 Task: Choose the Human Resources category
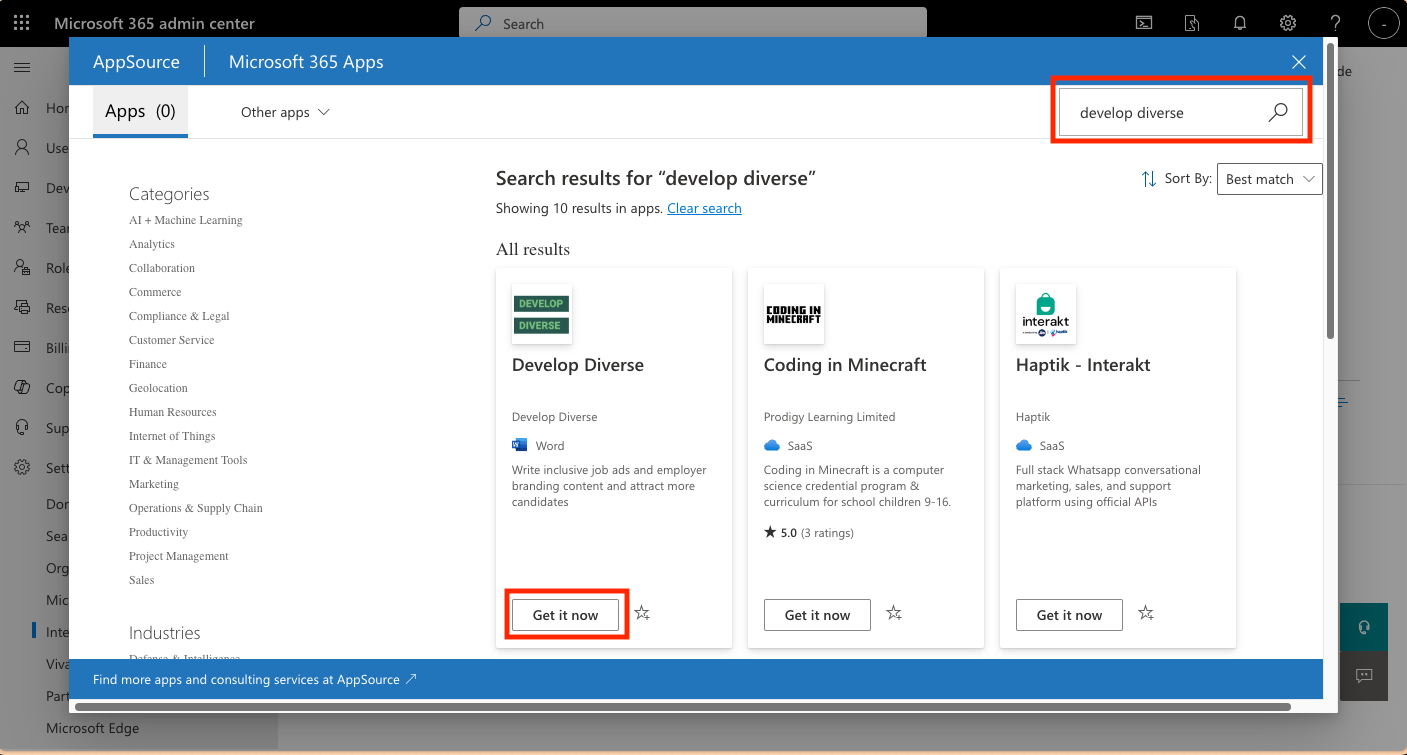[x=172, y=412]
